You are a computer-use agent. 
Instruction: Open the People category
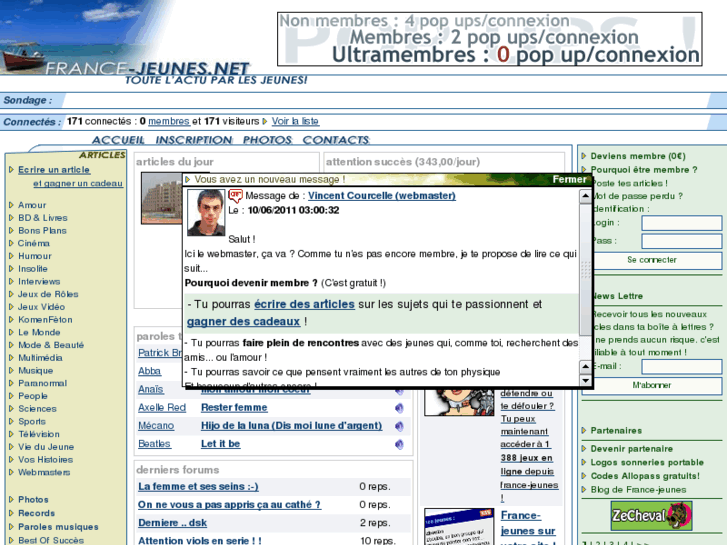(32, 396)
